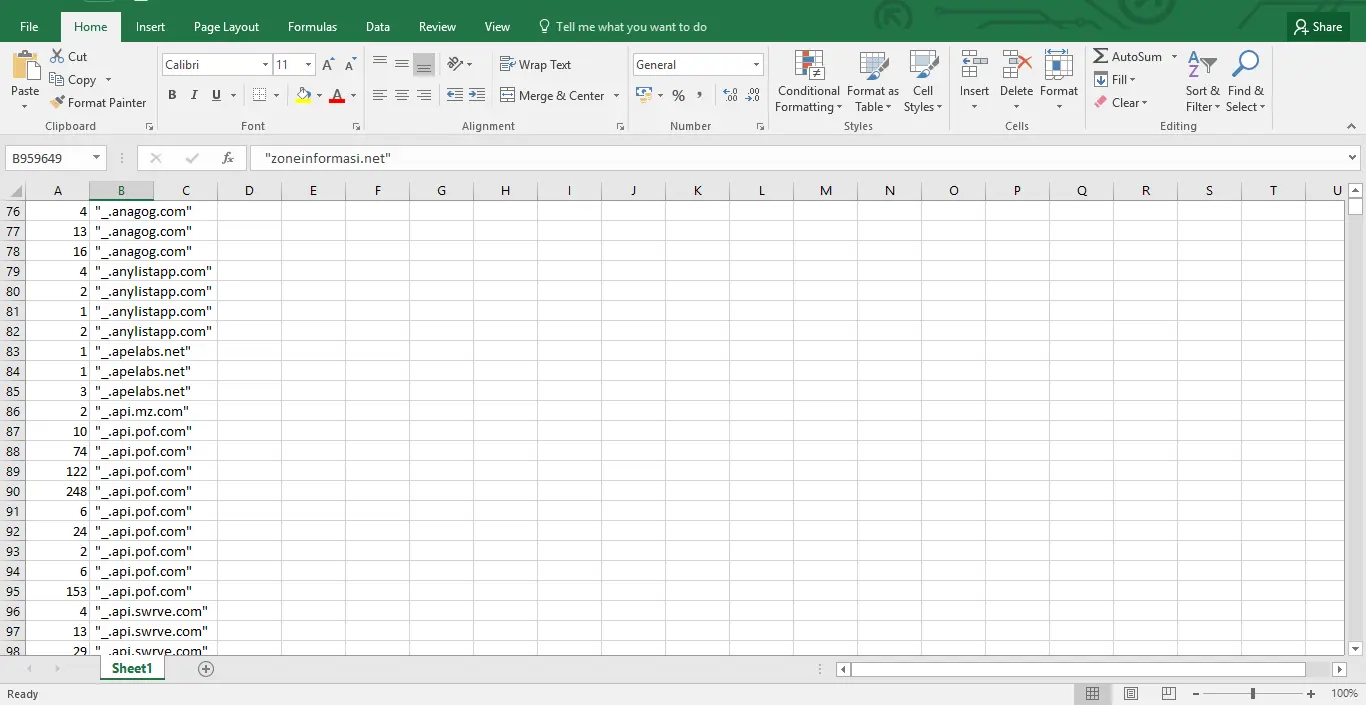1366x705 pixels.
Task: Apply Percent Style number format
Action: (678, 95)
